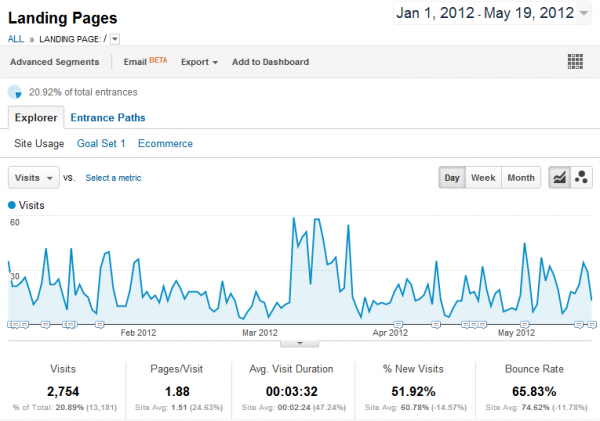
Task: Switch to the Explorer tab
Action: [36, 117]
